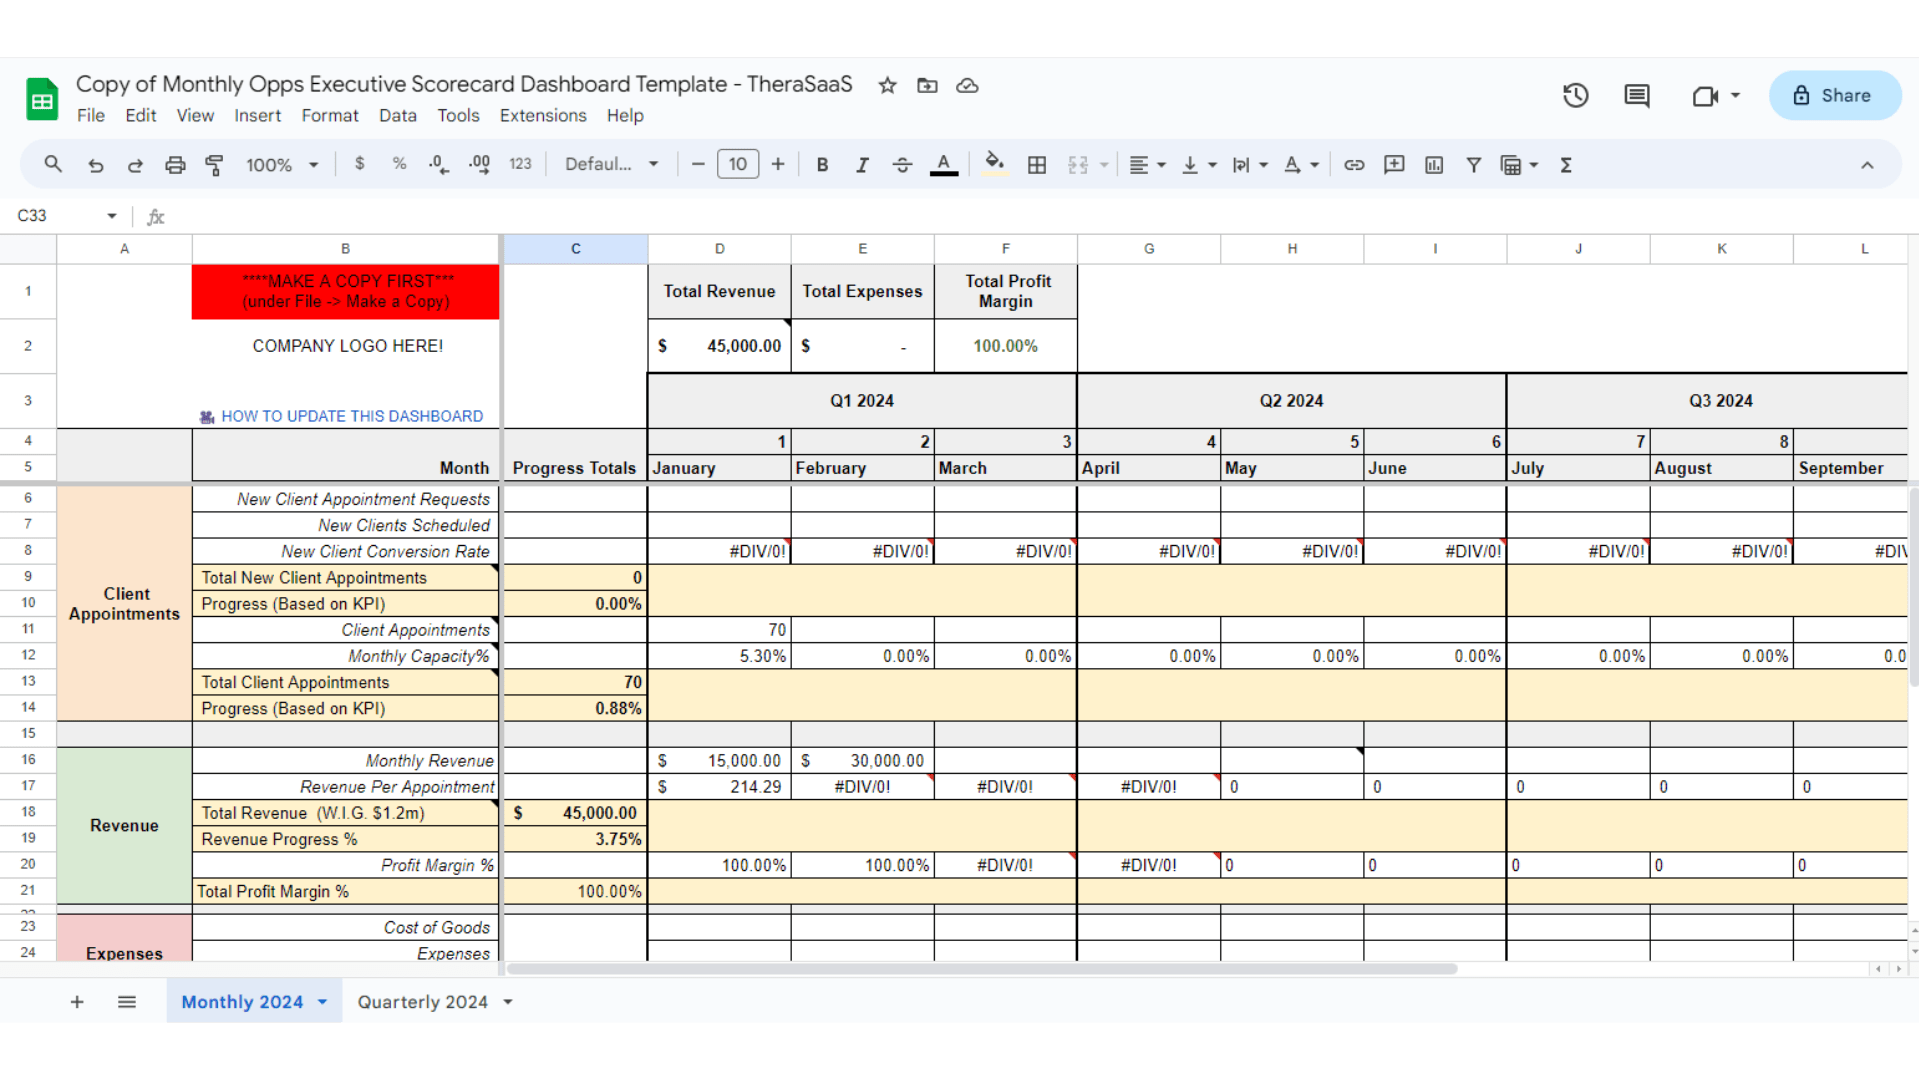Open the fill color picker
Viewport: 1920px width, 1080px height.
[x=994, y=164]
